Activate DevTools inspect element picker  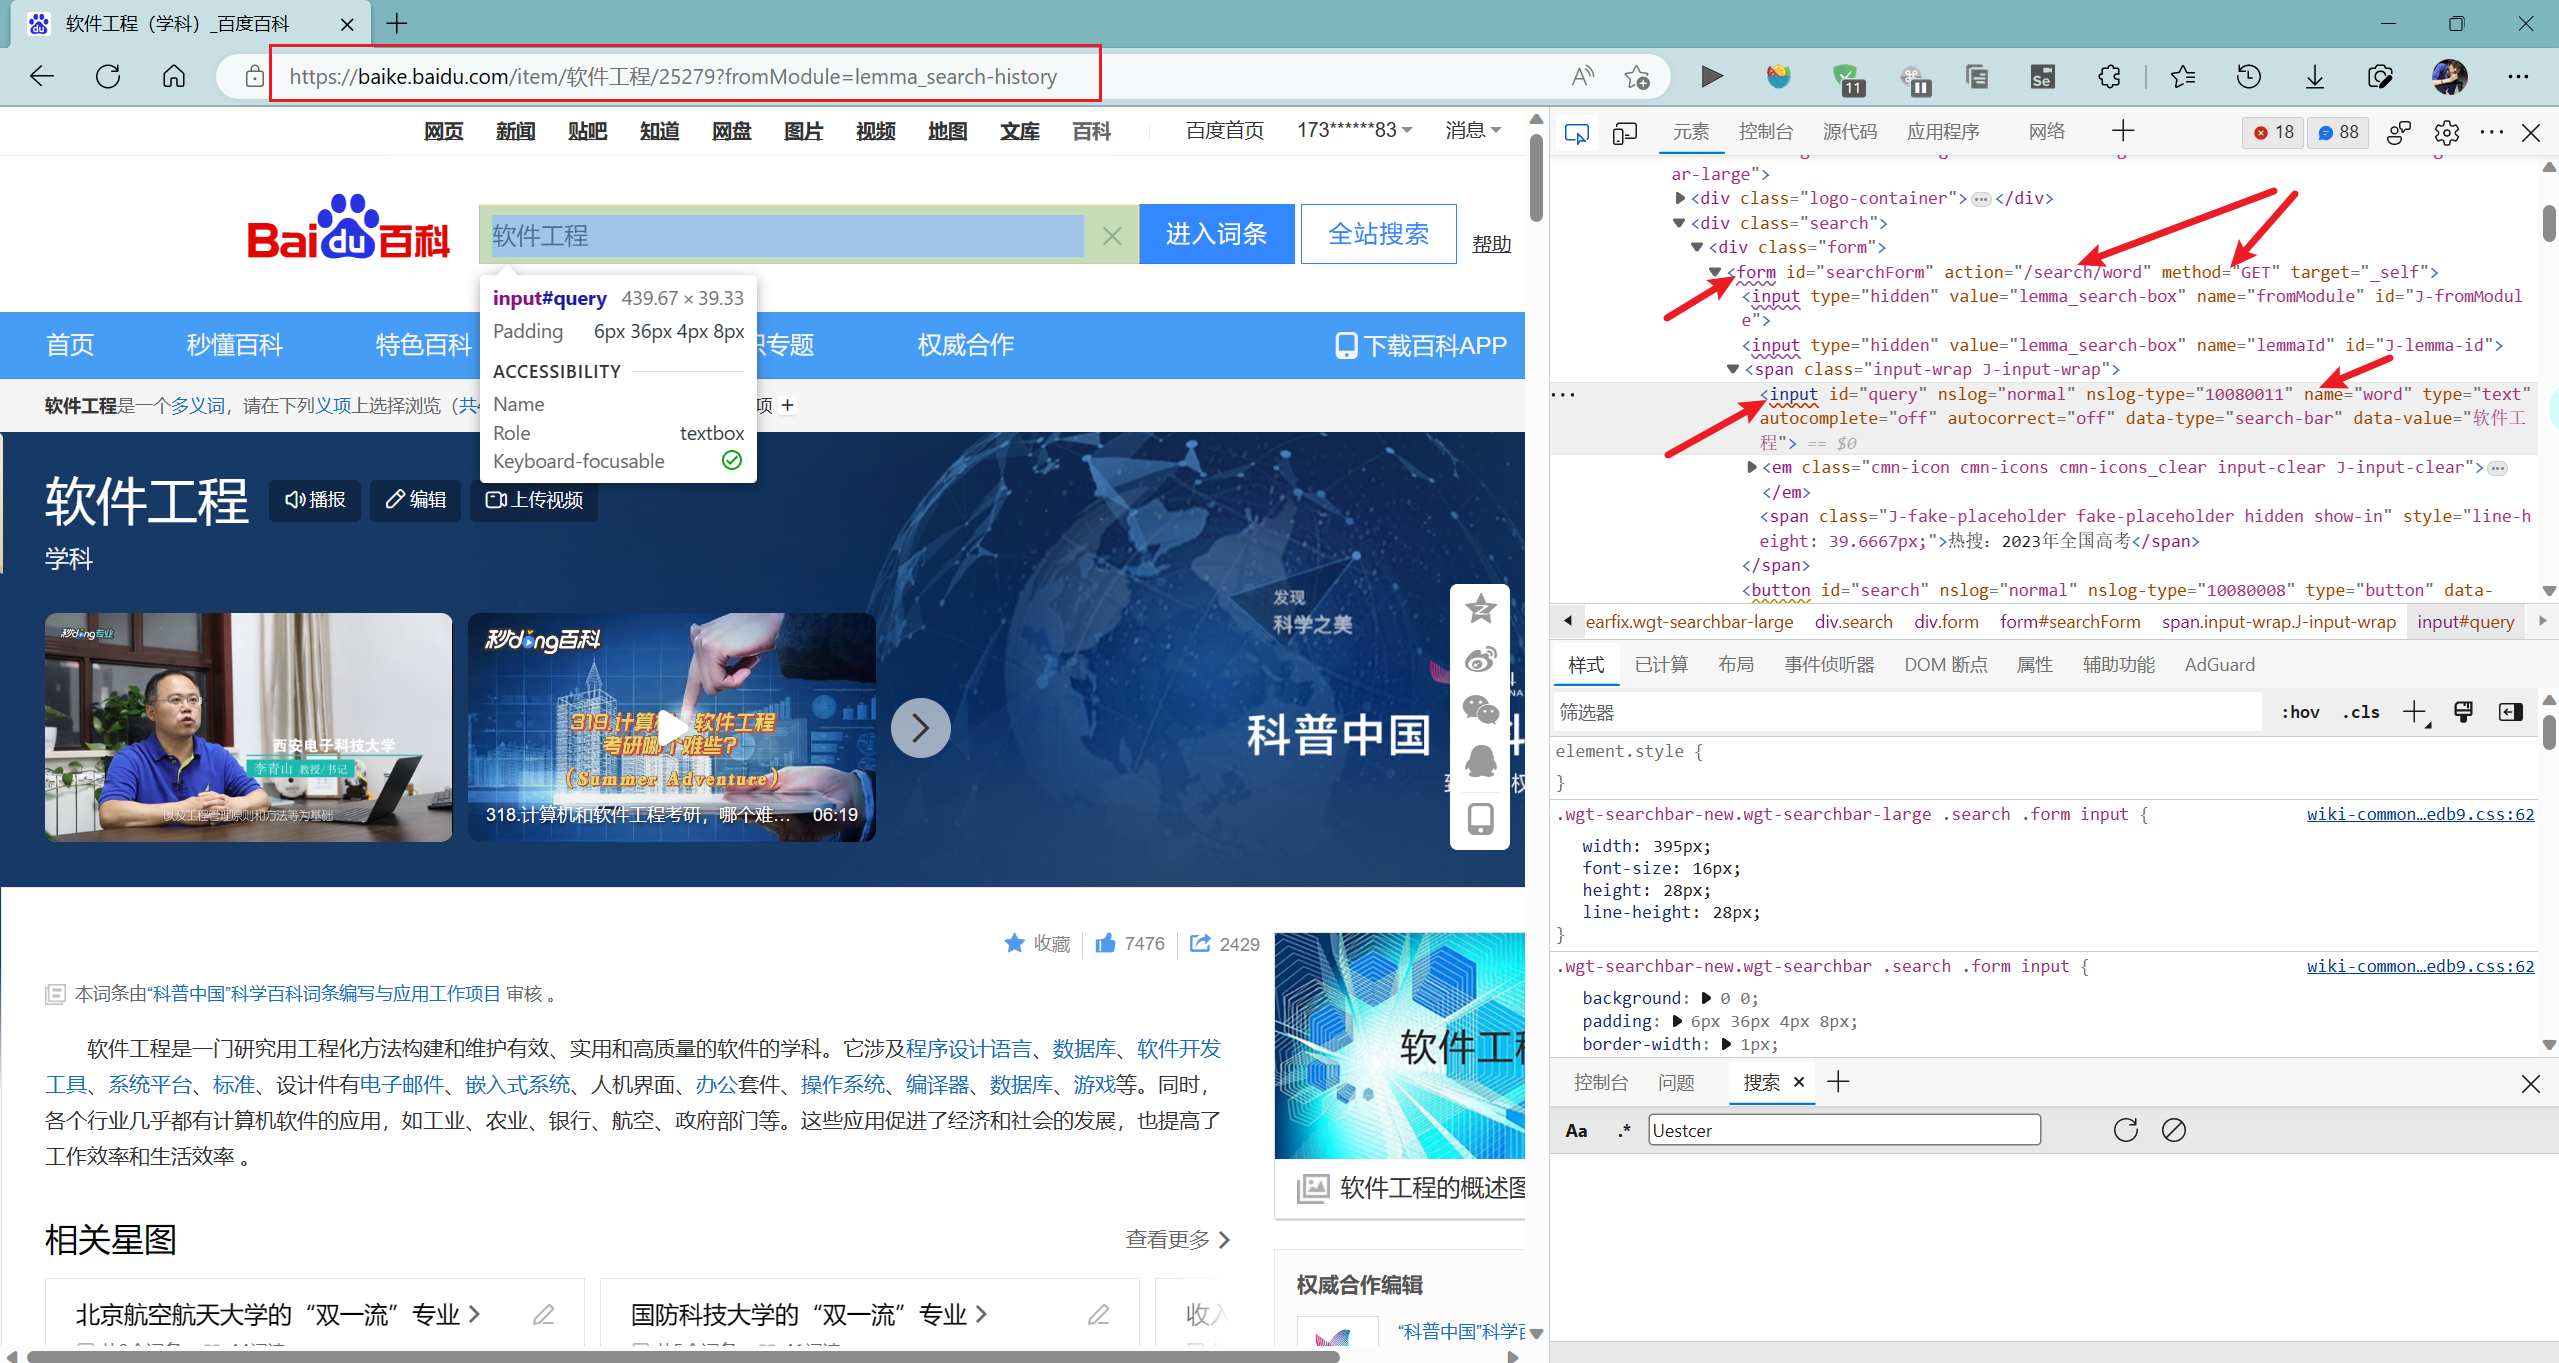pos(1577,132)
